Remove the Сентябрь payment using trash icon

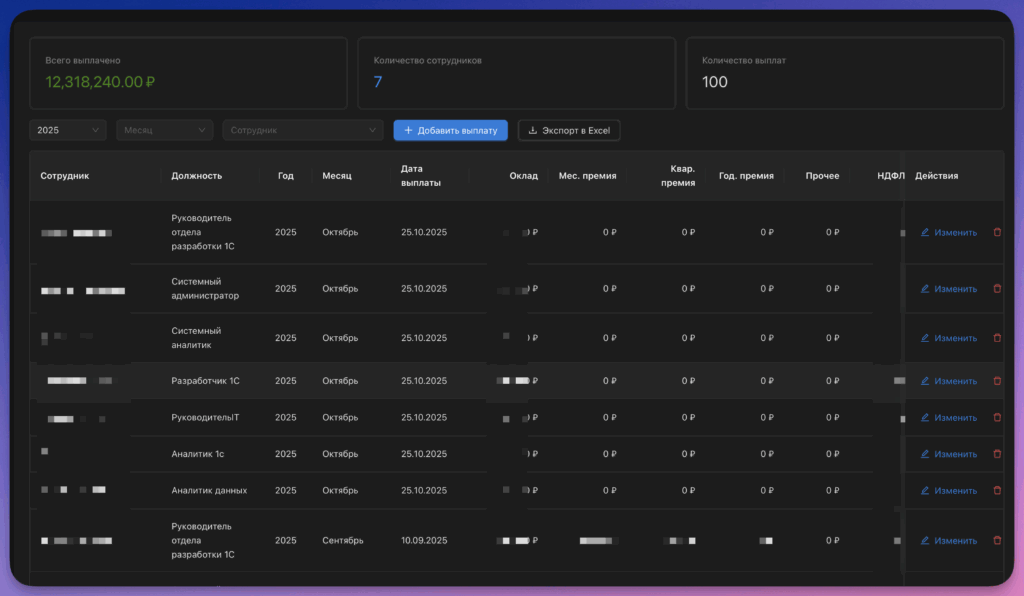(997, 541)
